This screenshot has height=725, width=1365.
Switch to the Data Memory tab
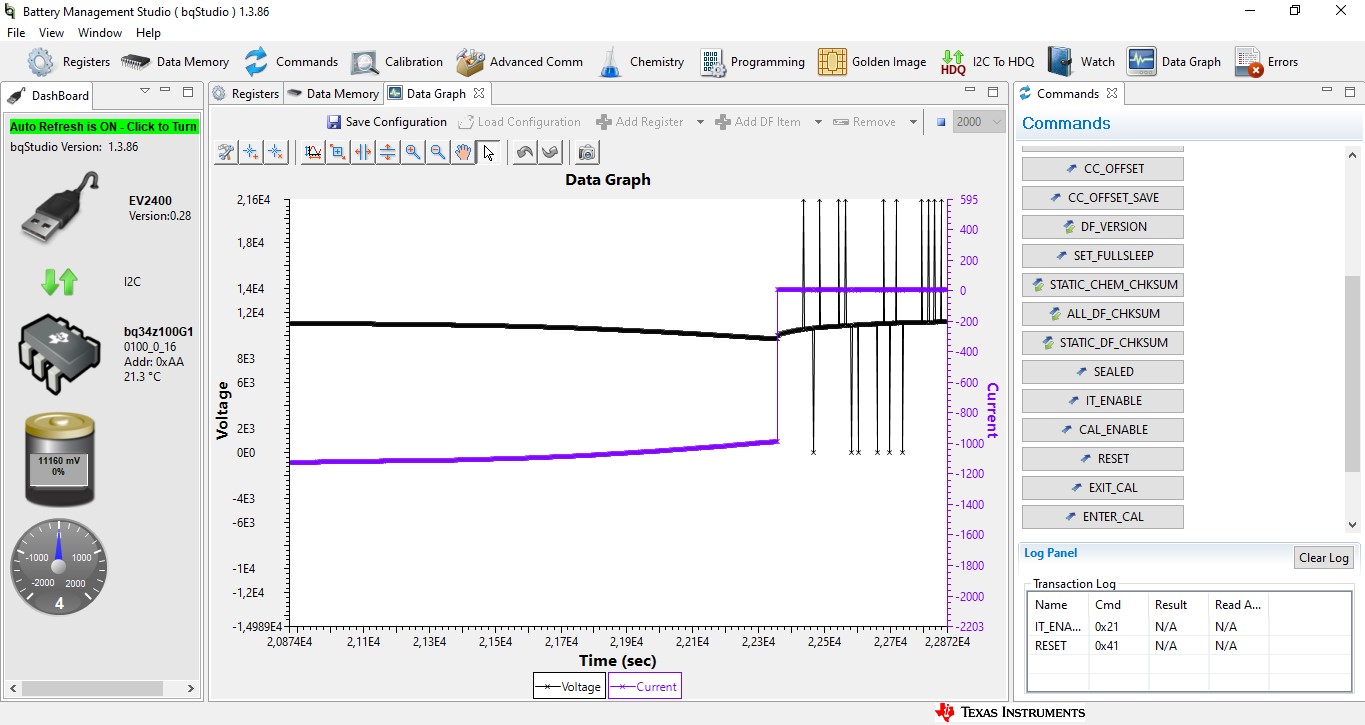[x=333, y=94]
